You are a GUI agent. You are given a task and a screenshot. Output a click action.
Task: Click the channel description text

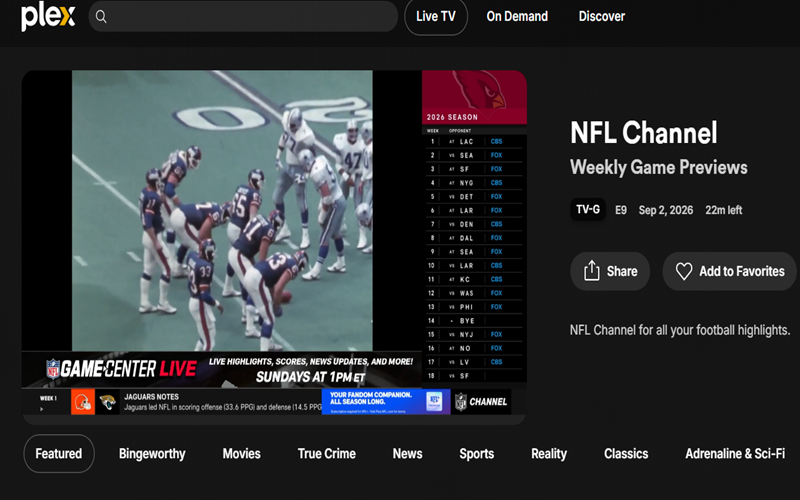pos(680,330)
